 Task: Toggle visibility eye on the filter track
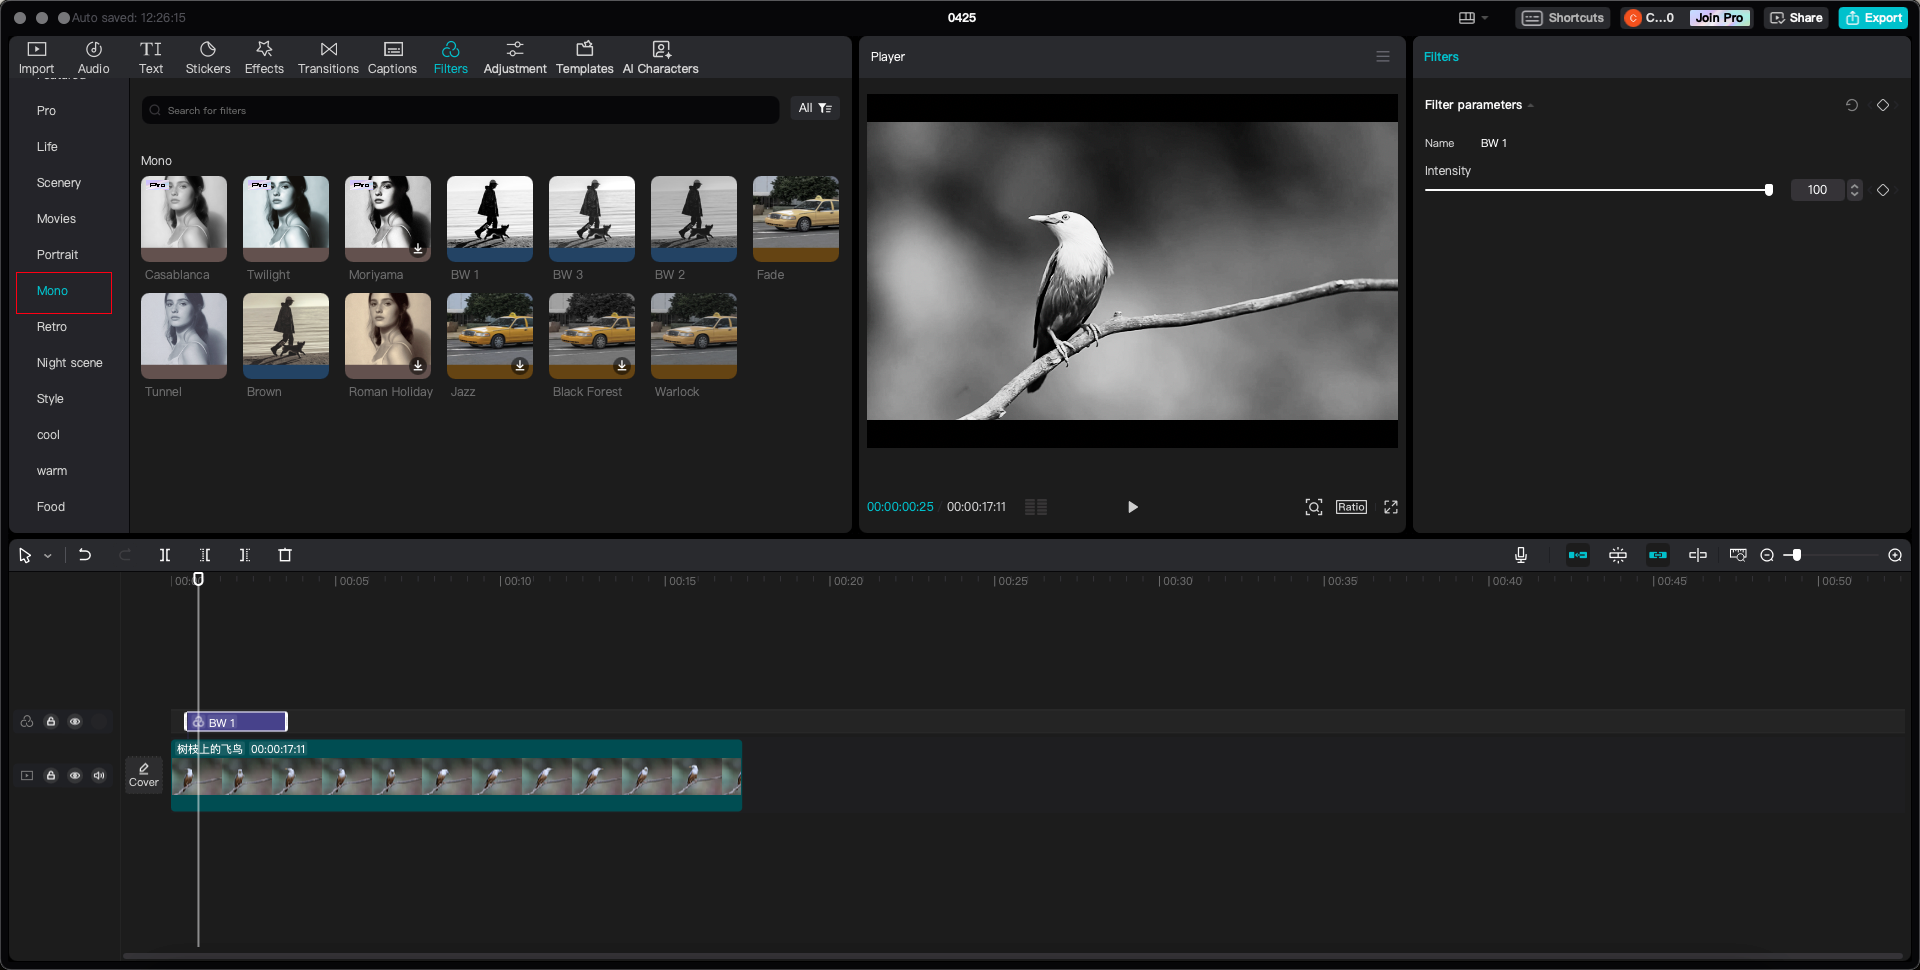[x=75, y=722]
